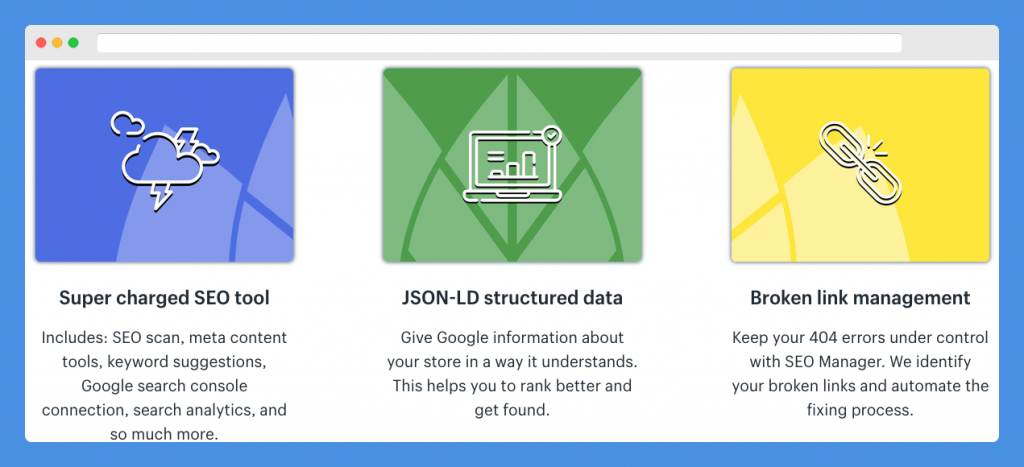Click the Super charged SEO tool heading
This screenshot has height=467, width=1024.
[x=165, y=298]
